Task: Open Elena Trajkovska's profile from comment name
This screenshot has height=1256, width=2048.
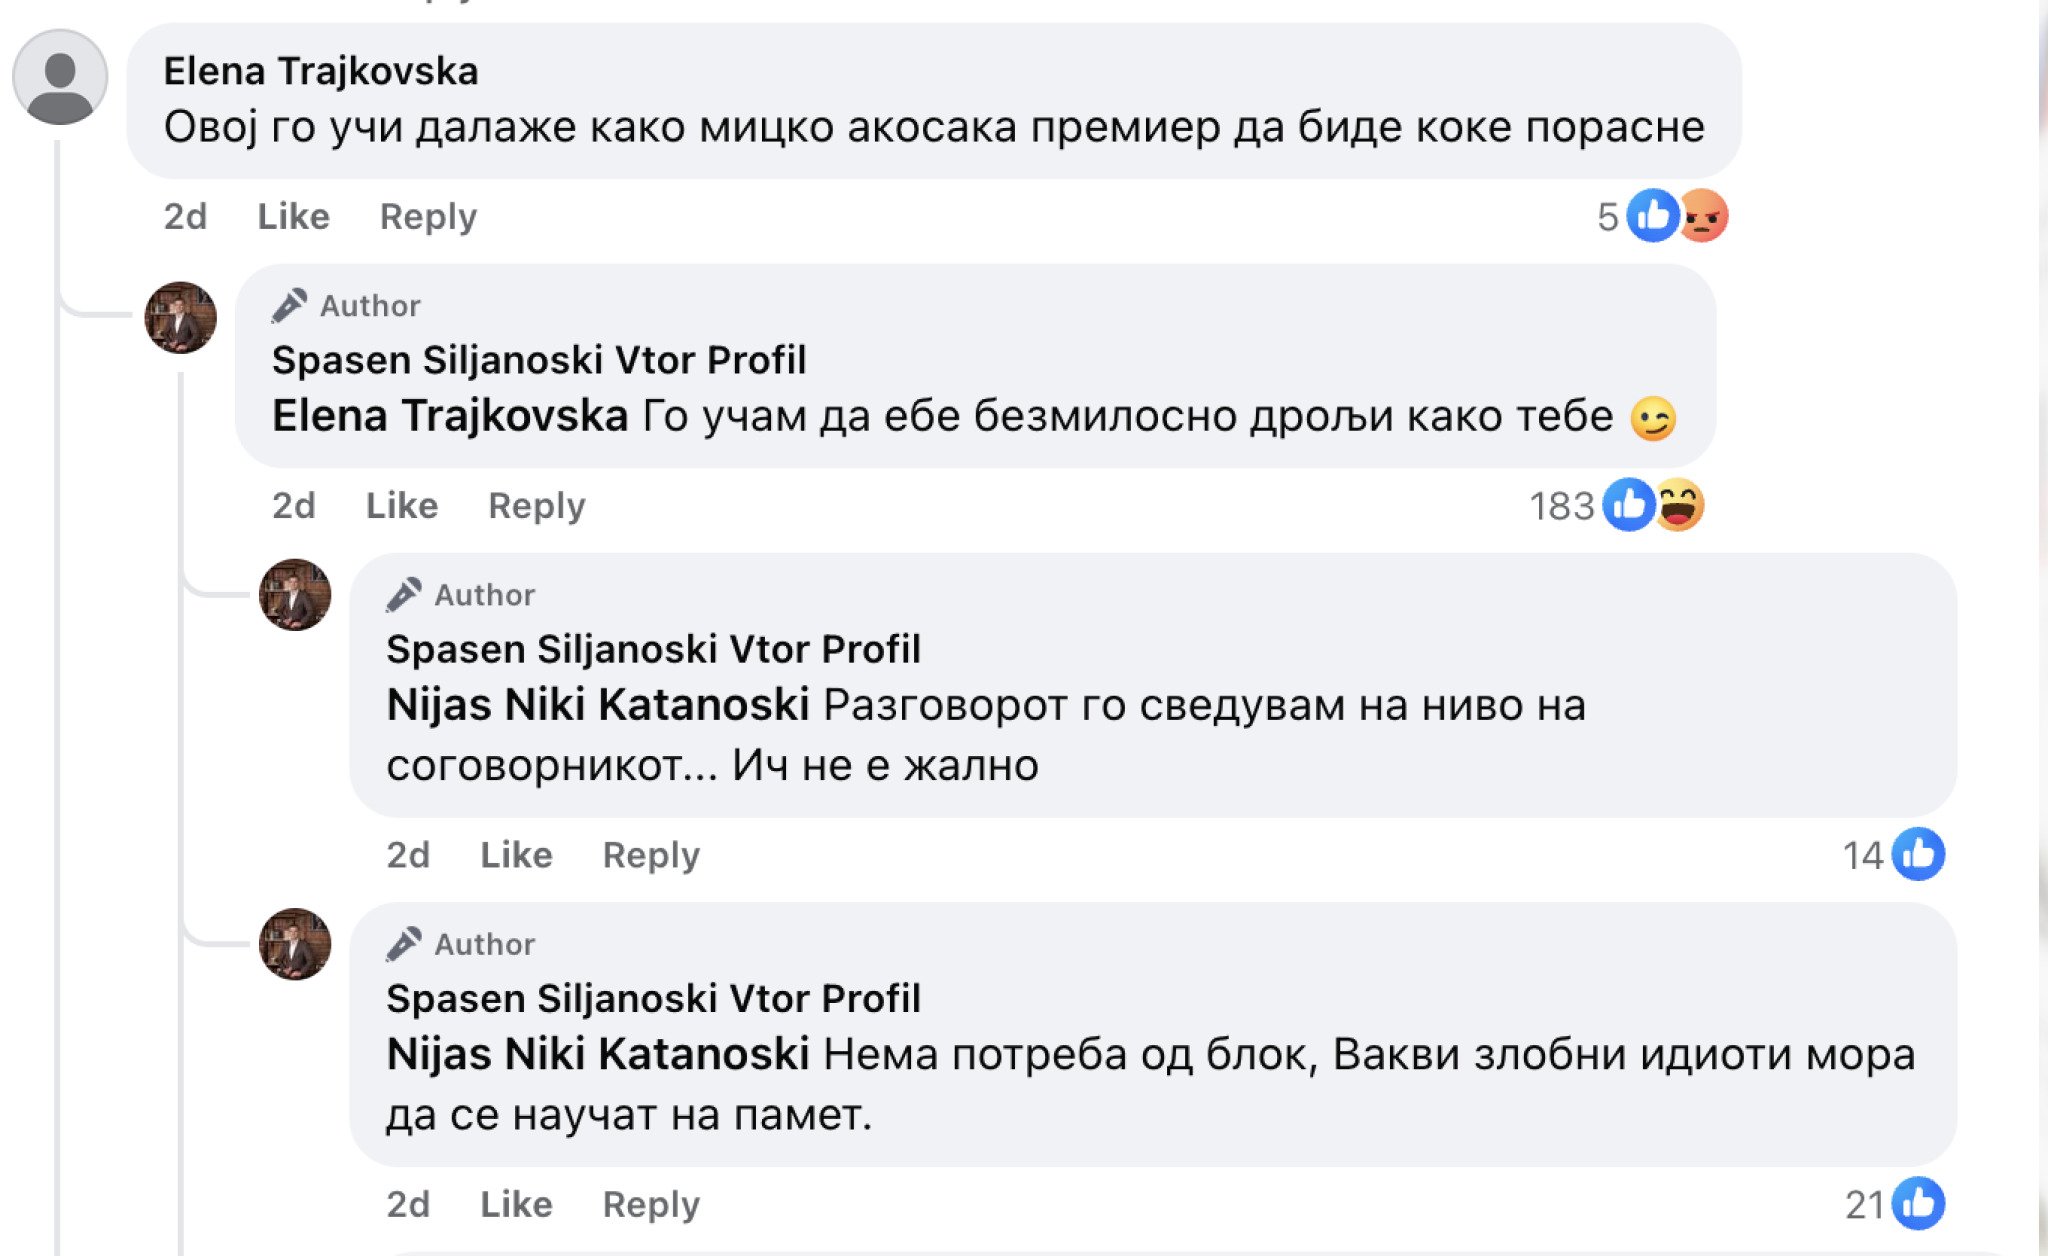Action: [x=320, y=72]
